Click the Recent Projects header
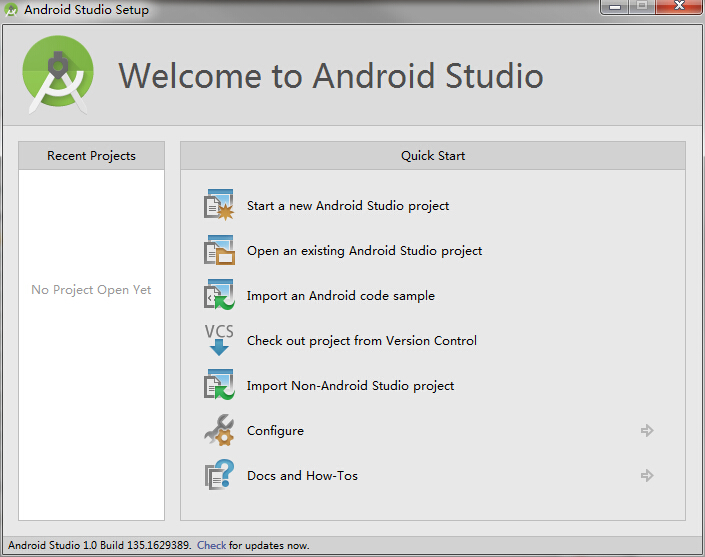705x557 pixels. tap(91, 156)
